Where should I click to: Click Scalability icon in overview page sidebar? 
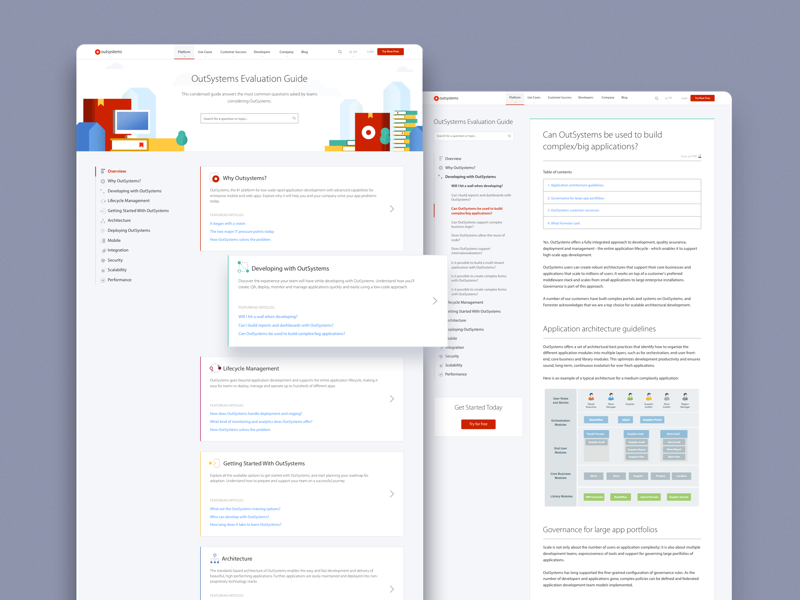[103, 270]
